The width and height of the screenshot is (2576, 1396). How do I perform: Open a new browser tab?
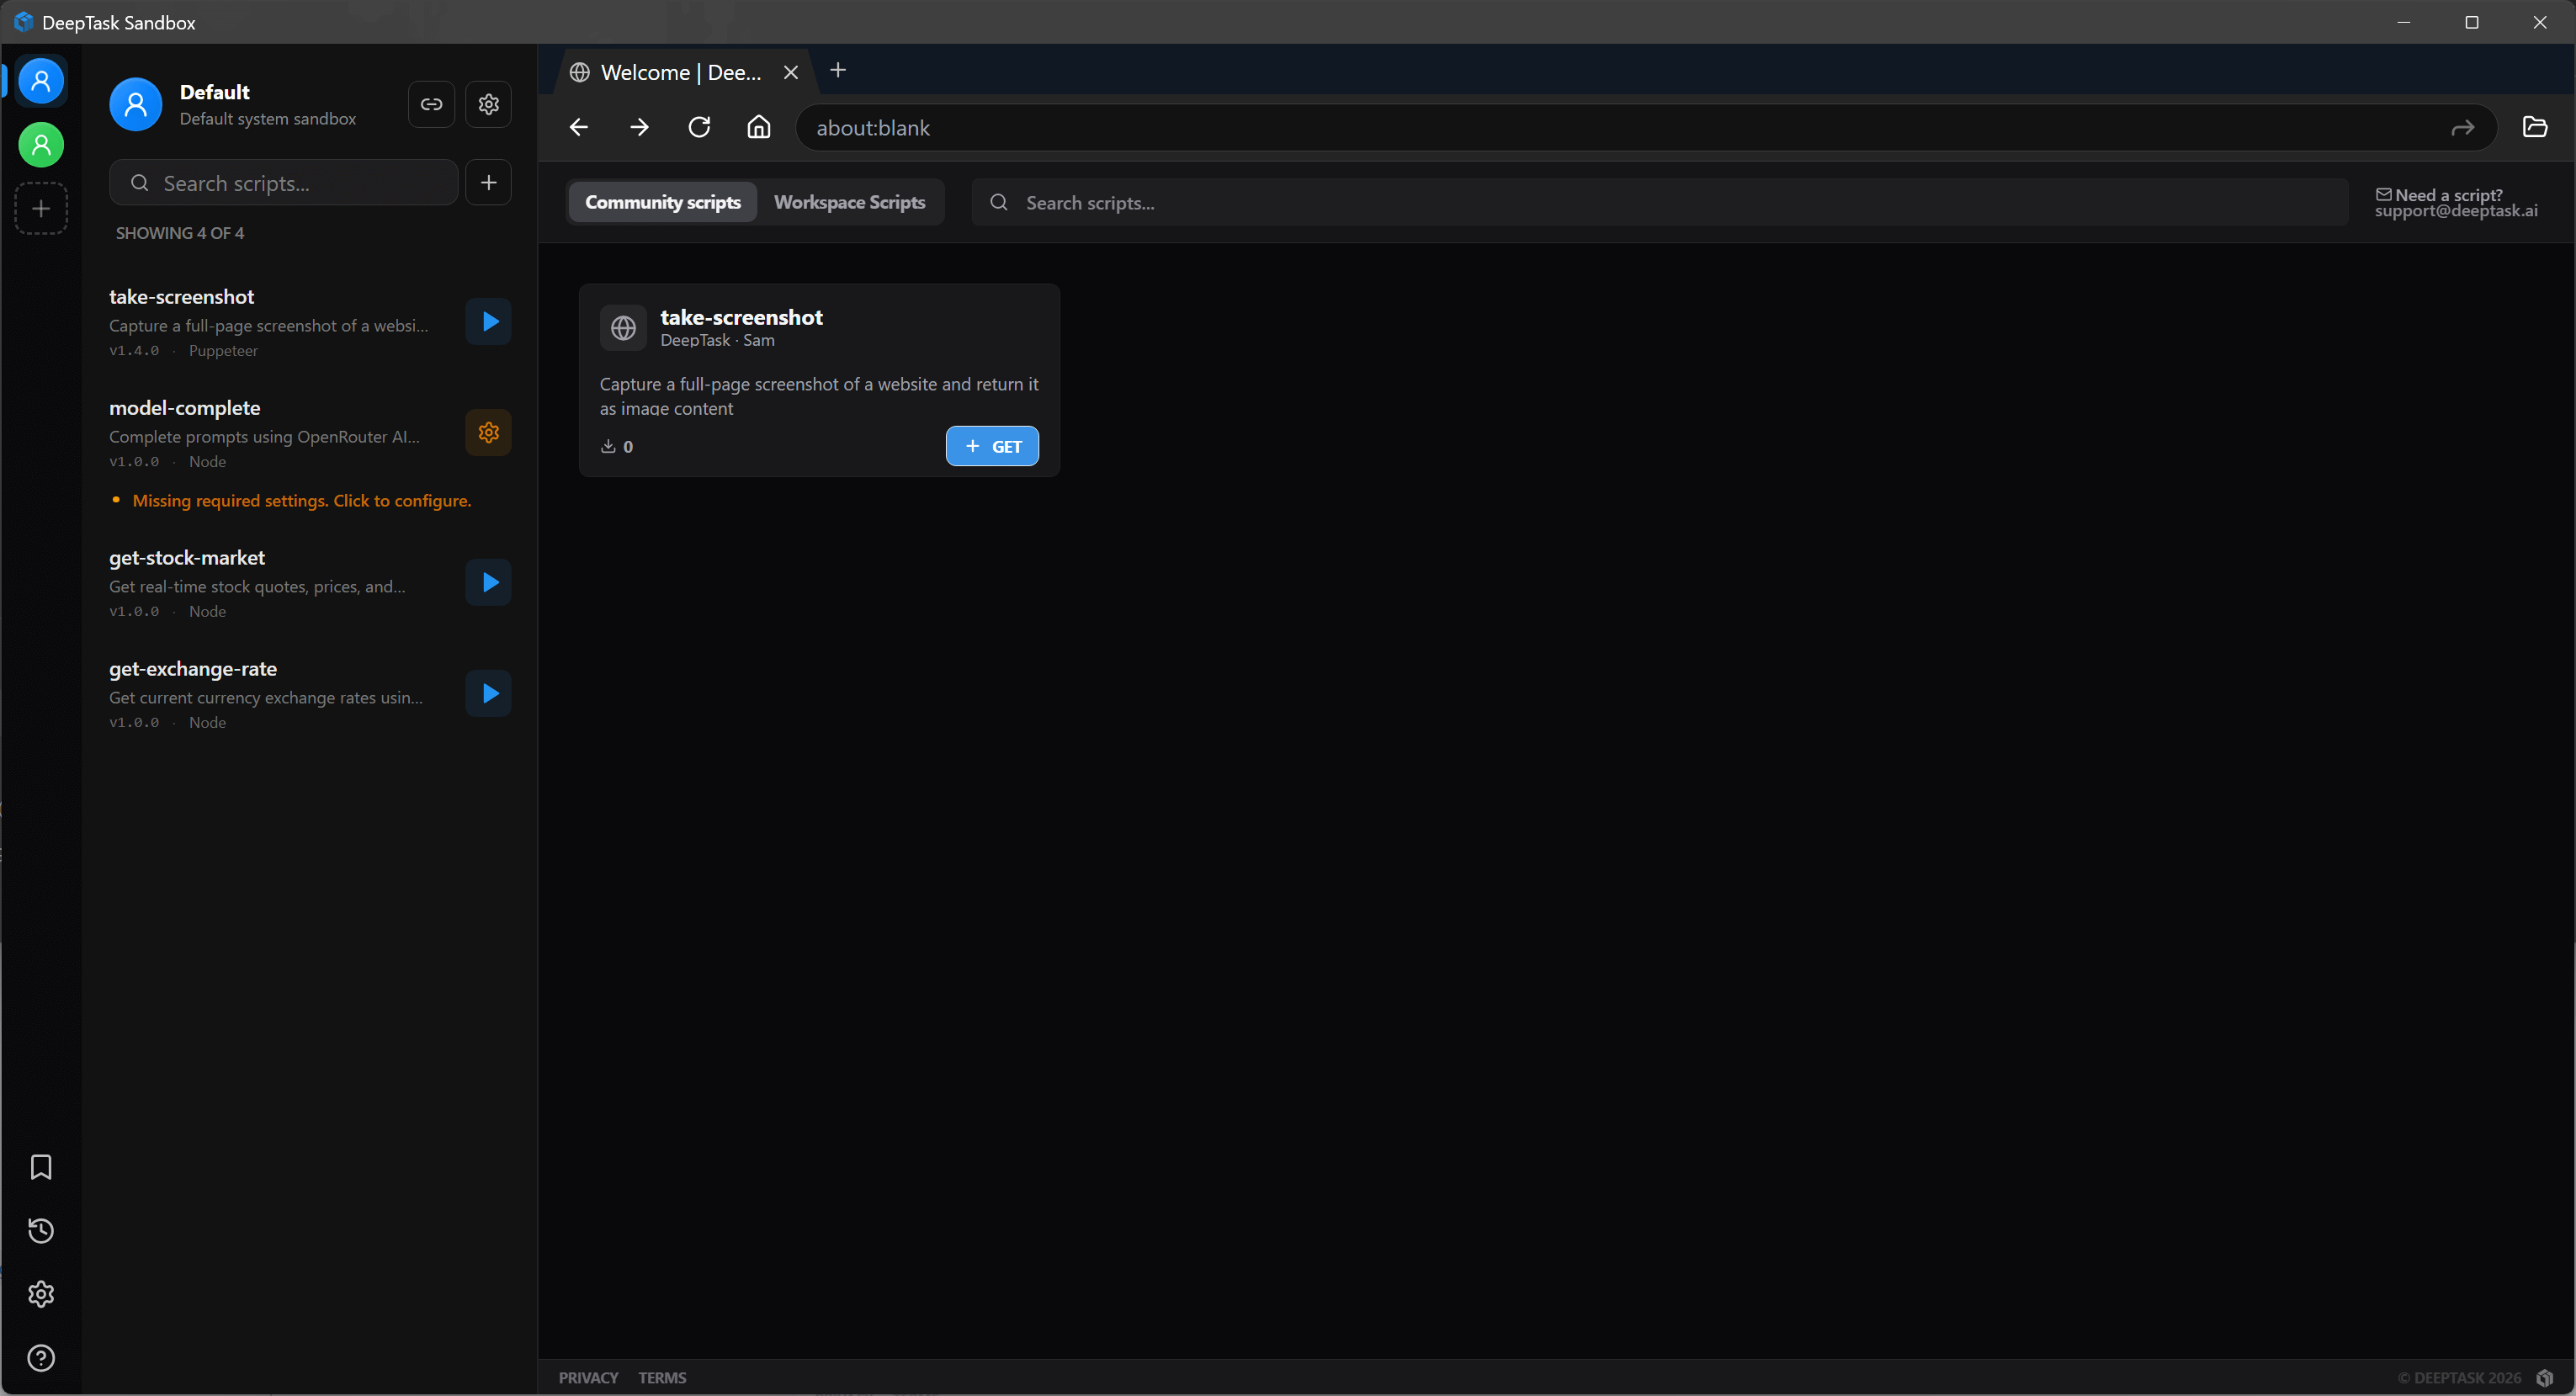coord(838,70)
